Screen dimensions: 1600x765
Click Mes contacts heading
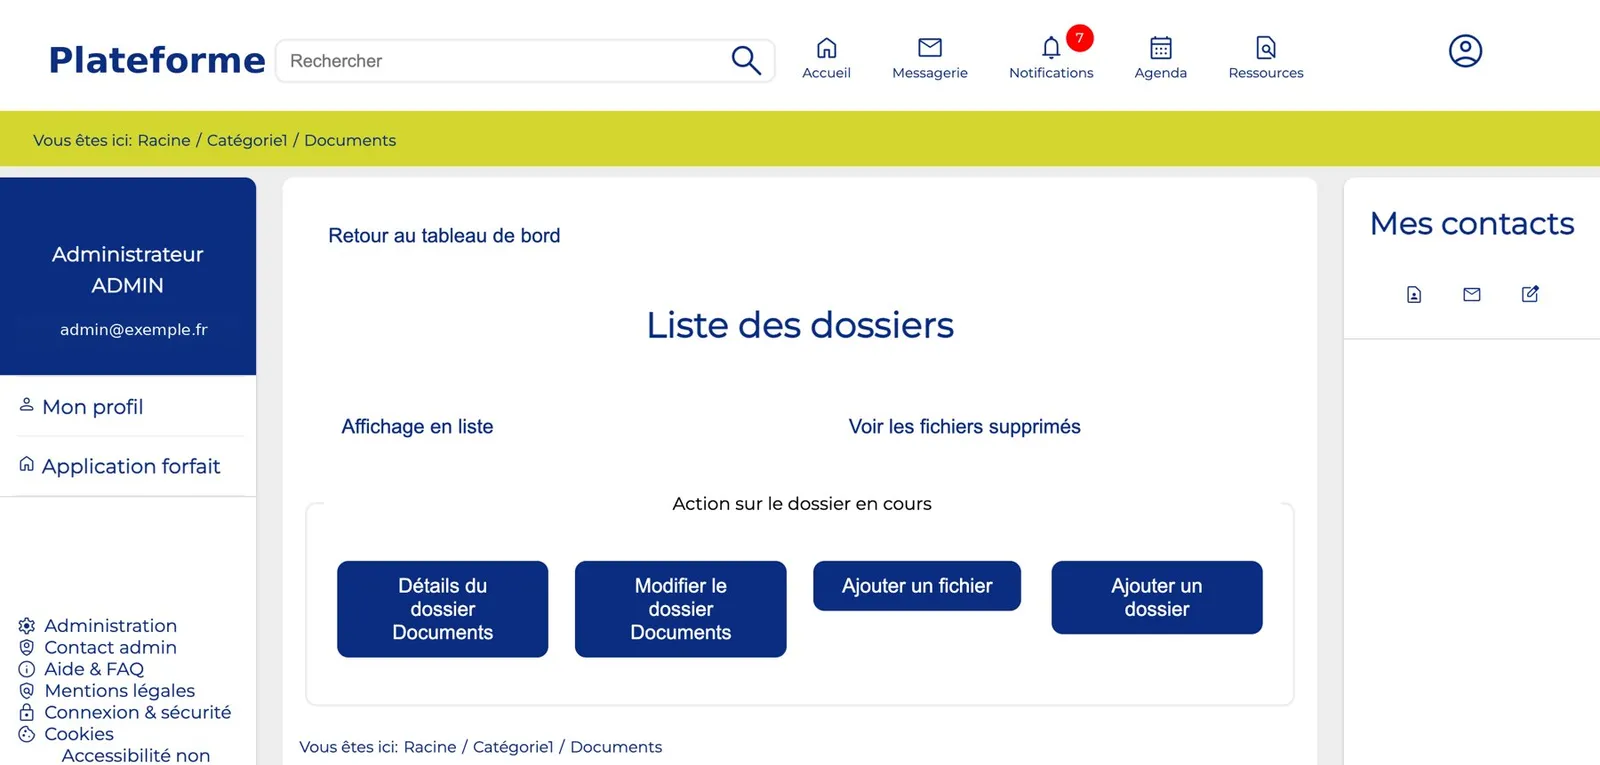pos(1472,223)
